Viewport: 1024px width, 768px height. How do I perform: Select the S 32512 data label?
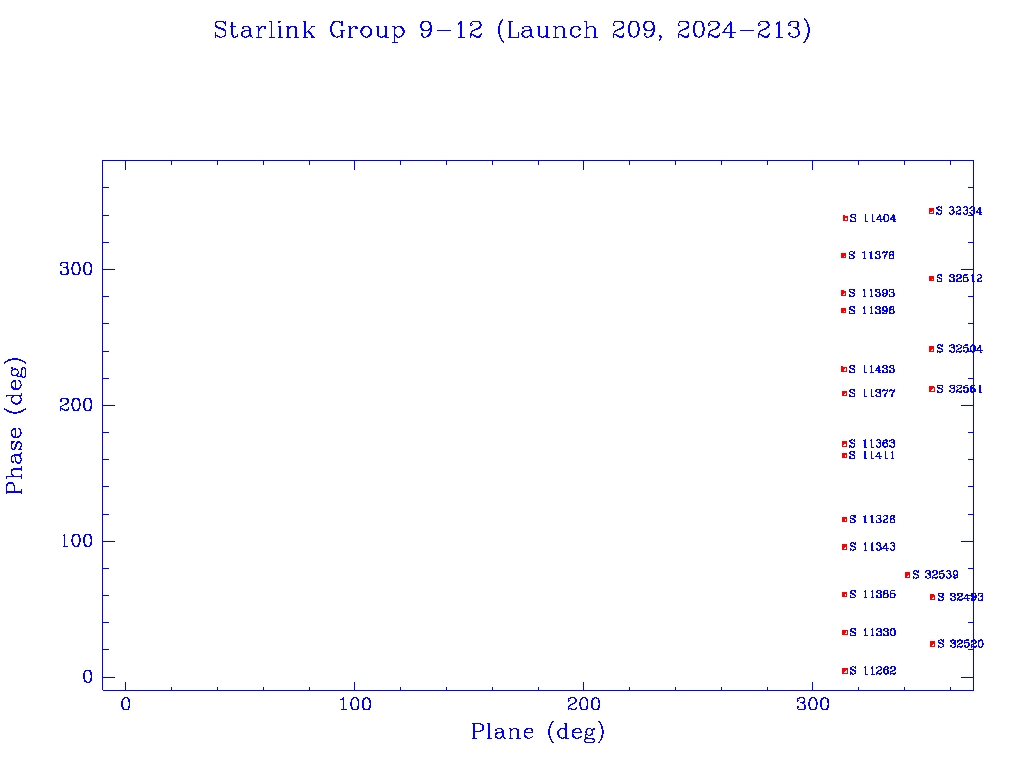[959, 278]
